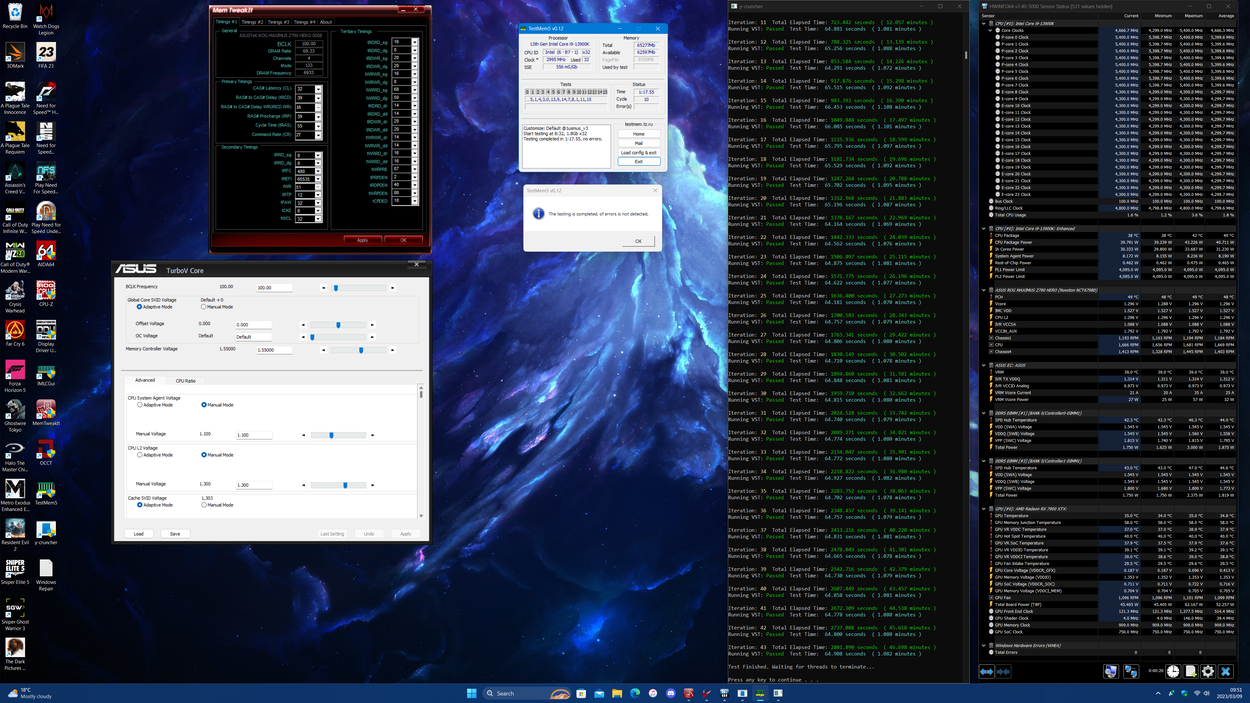Open the 3DMark desktop shortcut
Image resolution: width=1250 pixels, height=703 pixels.
click(15, 55)
